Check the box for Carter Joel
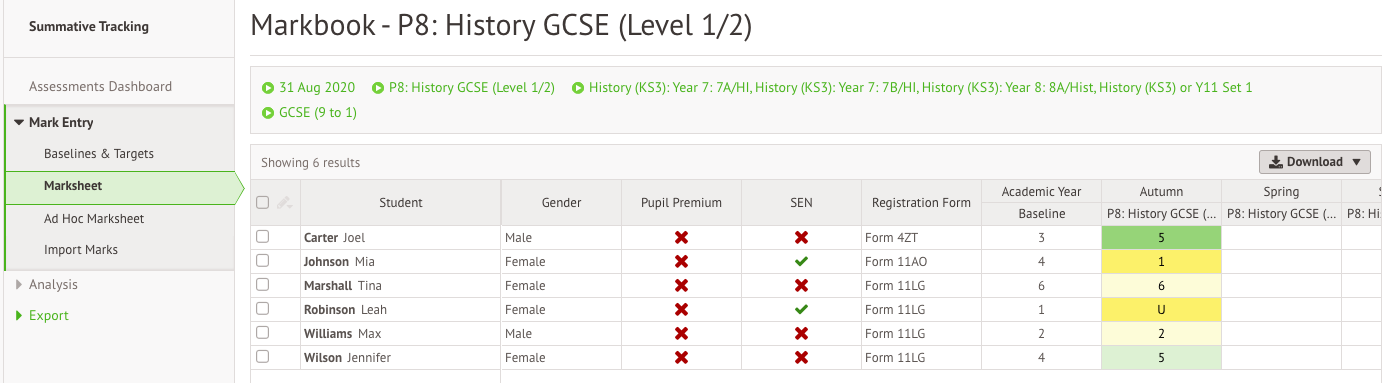This screenshot has height=383, width=1390. 263,237
